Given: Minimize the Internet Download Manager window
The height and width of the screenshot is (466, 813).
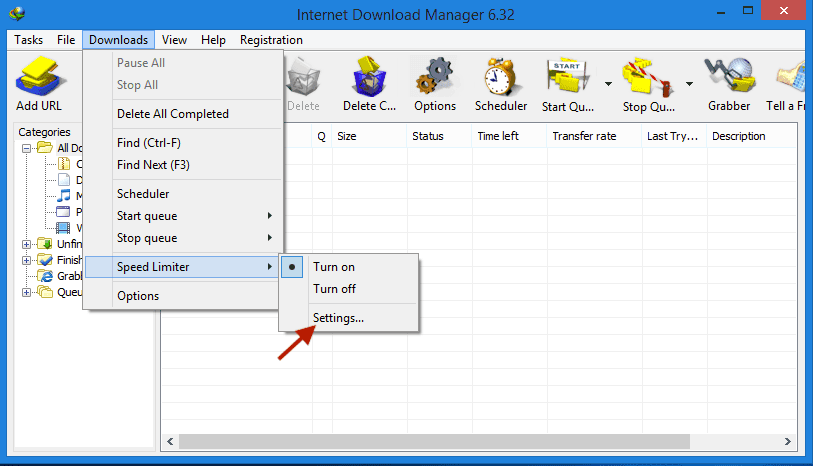Looking at the screenshot, I should (x=721, y=11).
